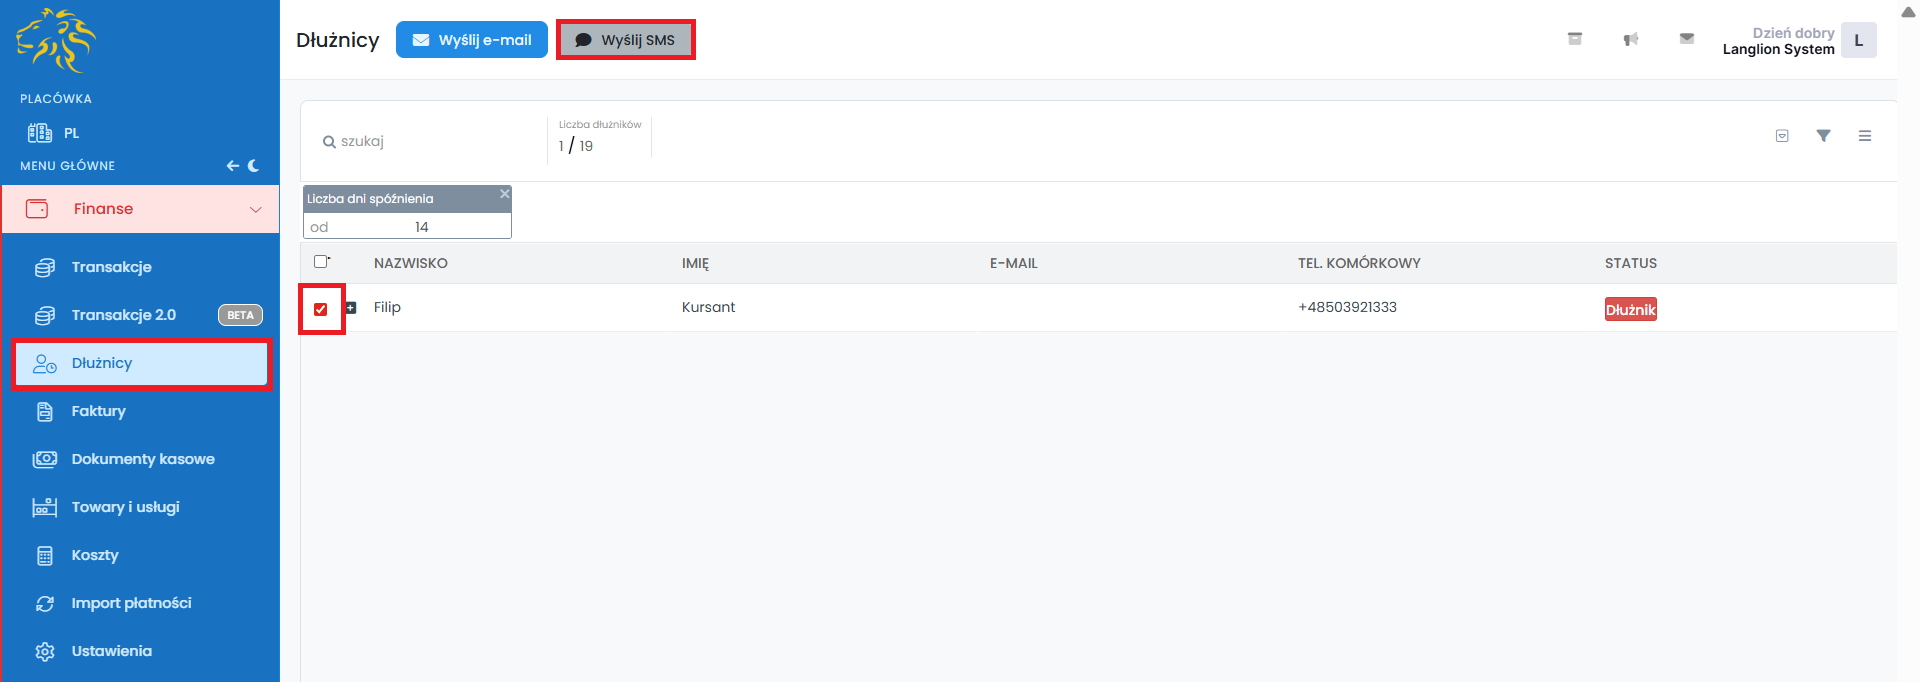Screen dimensions: 1920x682
Task: Open the messages envelope icon in header
Action: [1686, 39]
